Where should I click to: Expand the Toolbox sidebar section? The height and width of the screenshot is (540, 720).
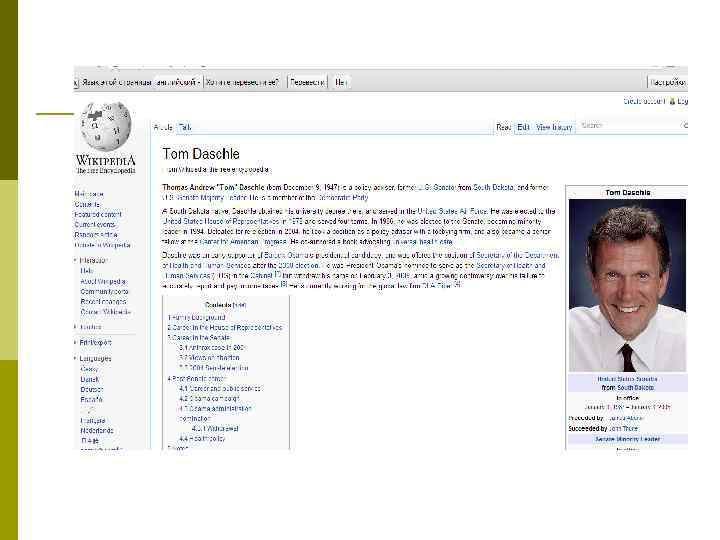(x=88, y=327)
